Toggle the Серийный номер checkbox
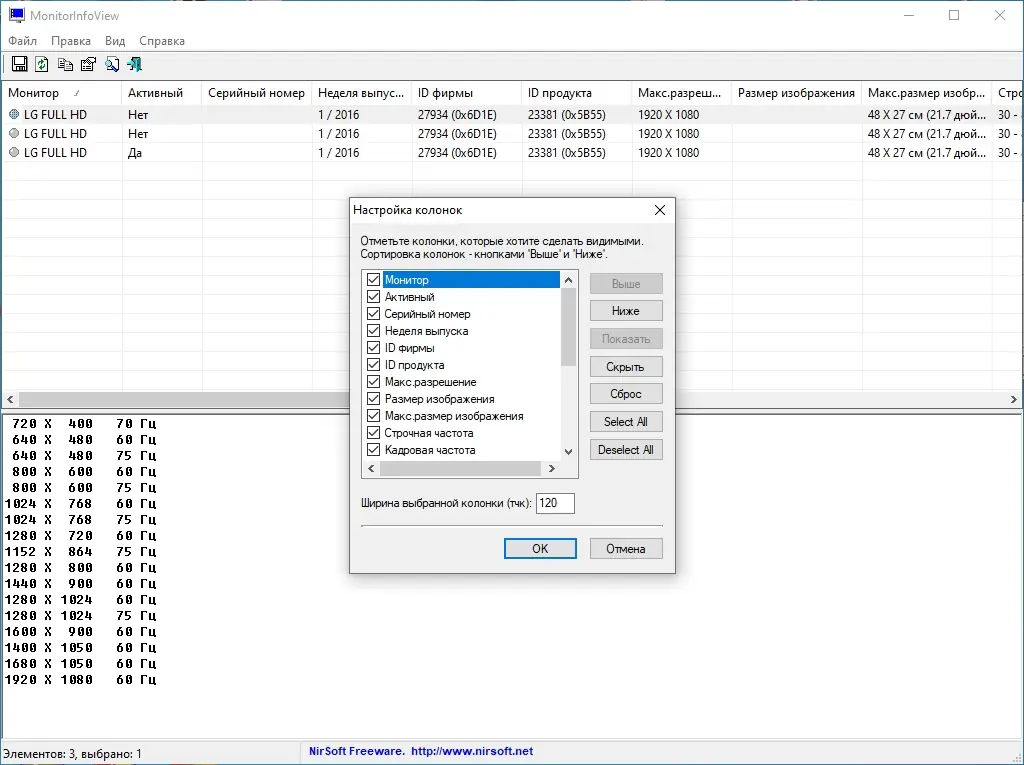 [374, 314]
